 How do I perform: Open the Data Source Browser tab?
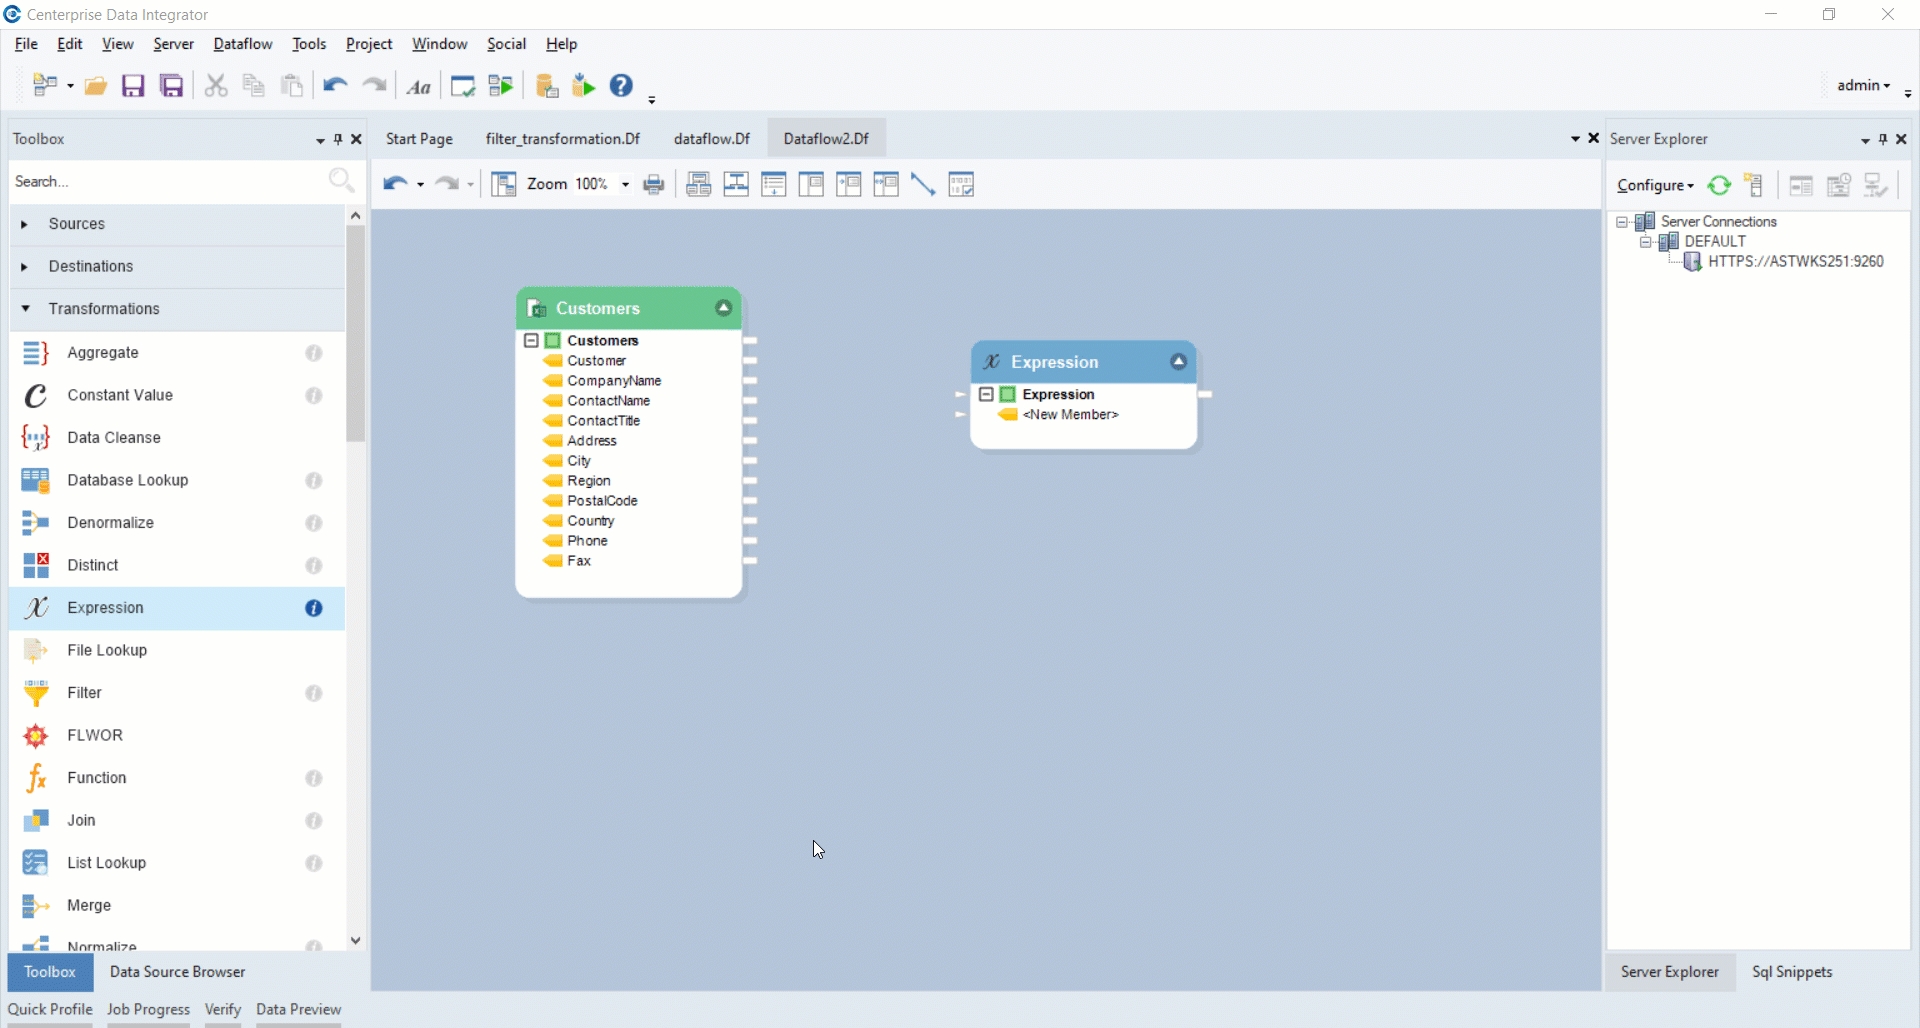click(x=177, y=972)
